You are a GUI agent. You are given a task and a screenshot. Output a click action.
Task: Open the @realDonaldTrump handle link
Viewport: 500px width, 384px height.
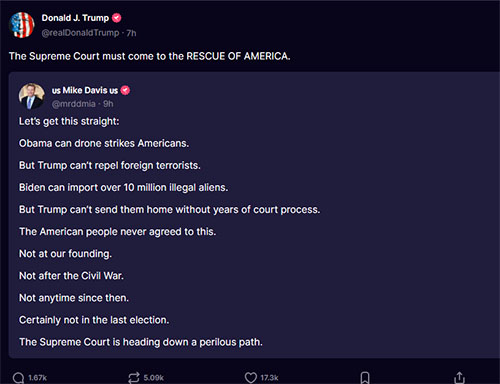pos(80,33)
